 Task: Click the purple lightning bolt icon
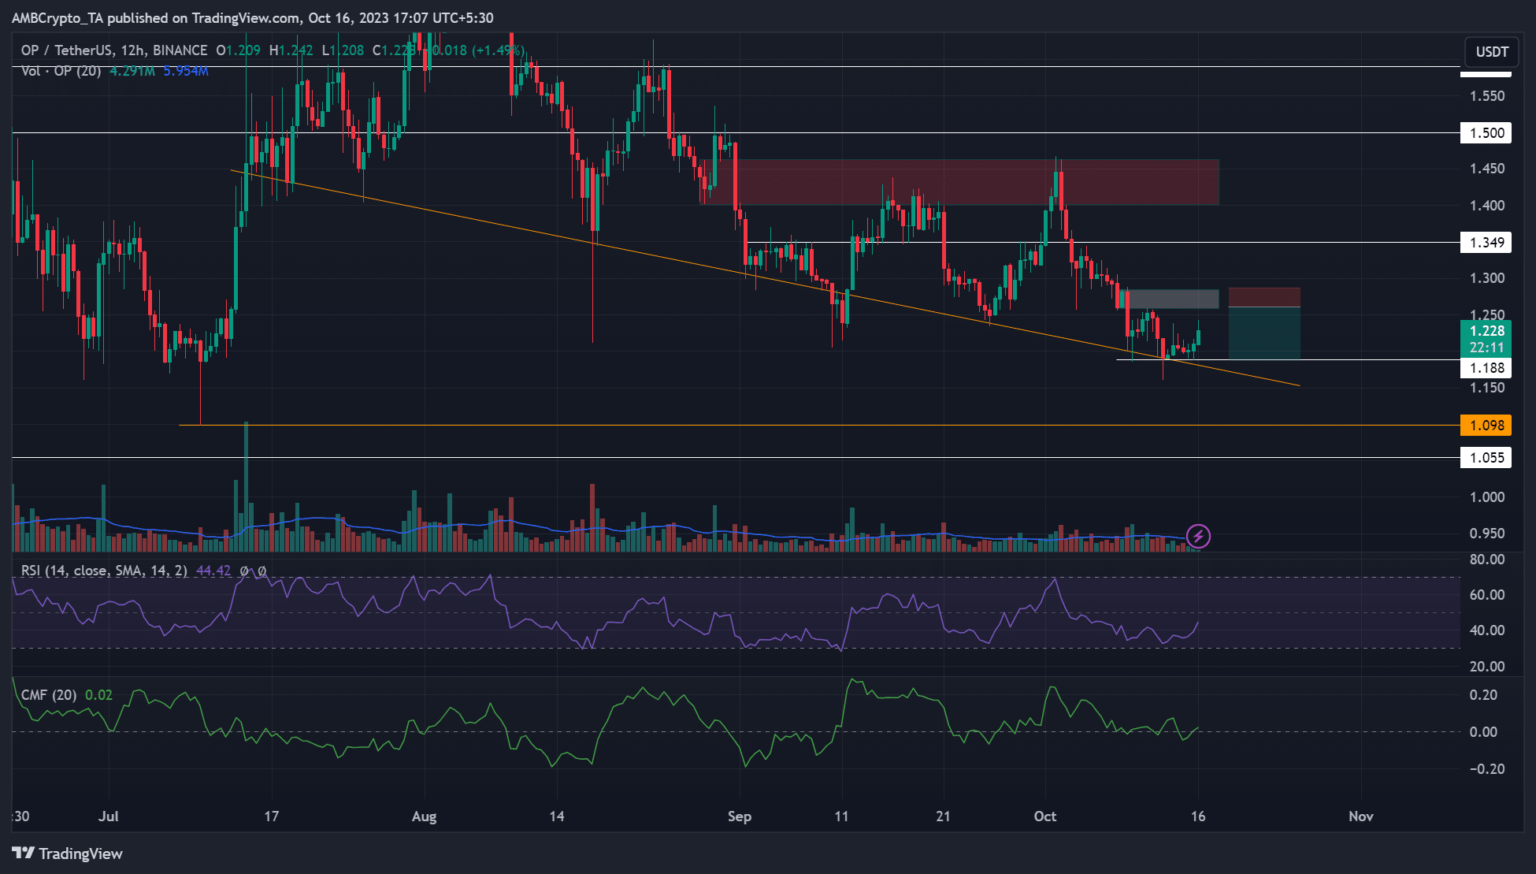coord(1198,537)
